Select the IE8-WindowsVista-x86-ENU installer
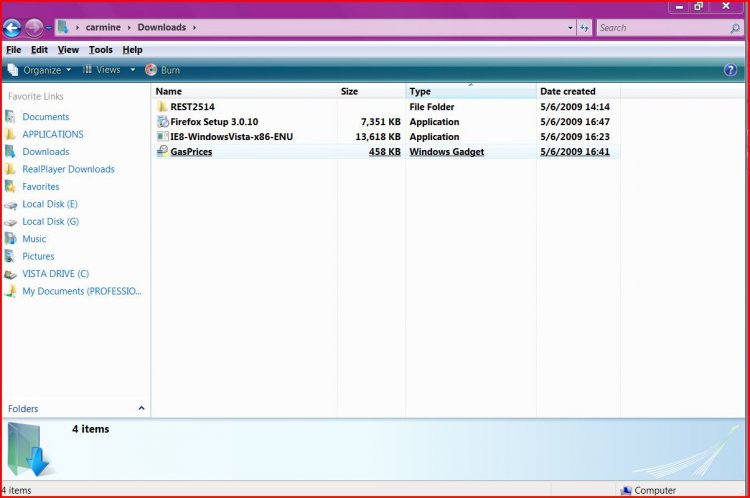The image size is (750, 498). (x=231, y=136)
